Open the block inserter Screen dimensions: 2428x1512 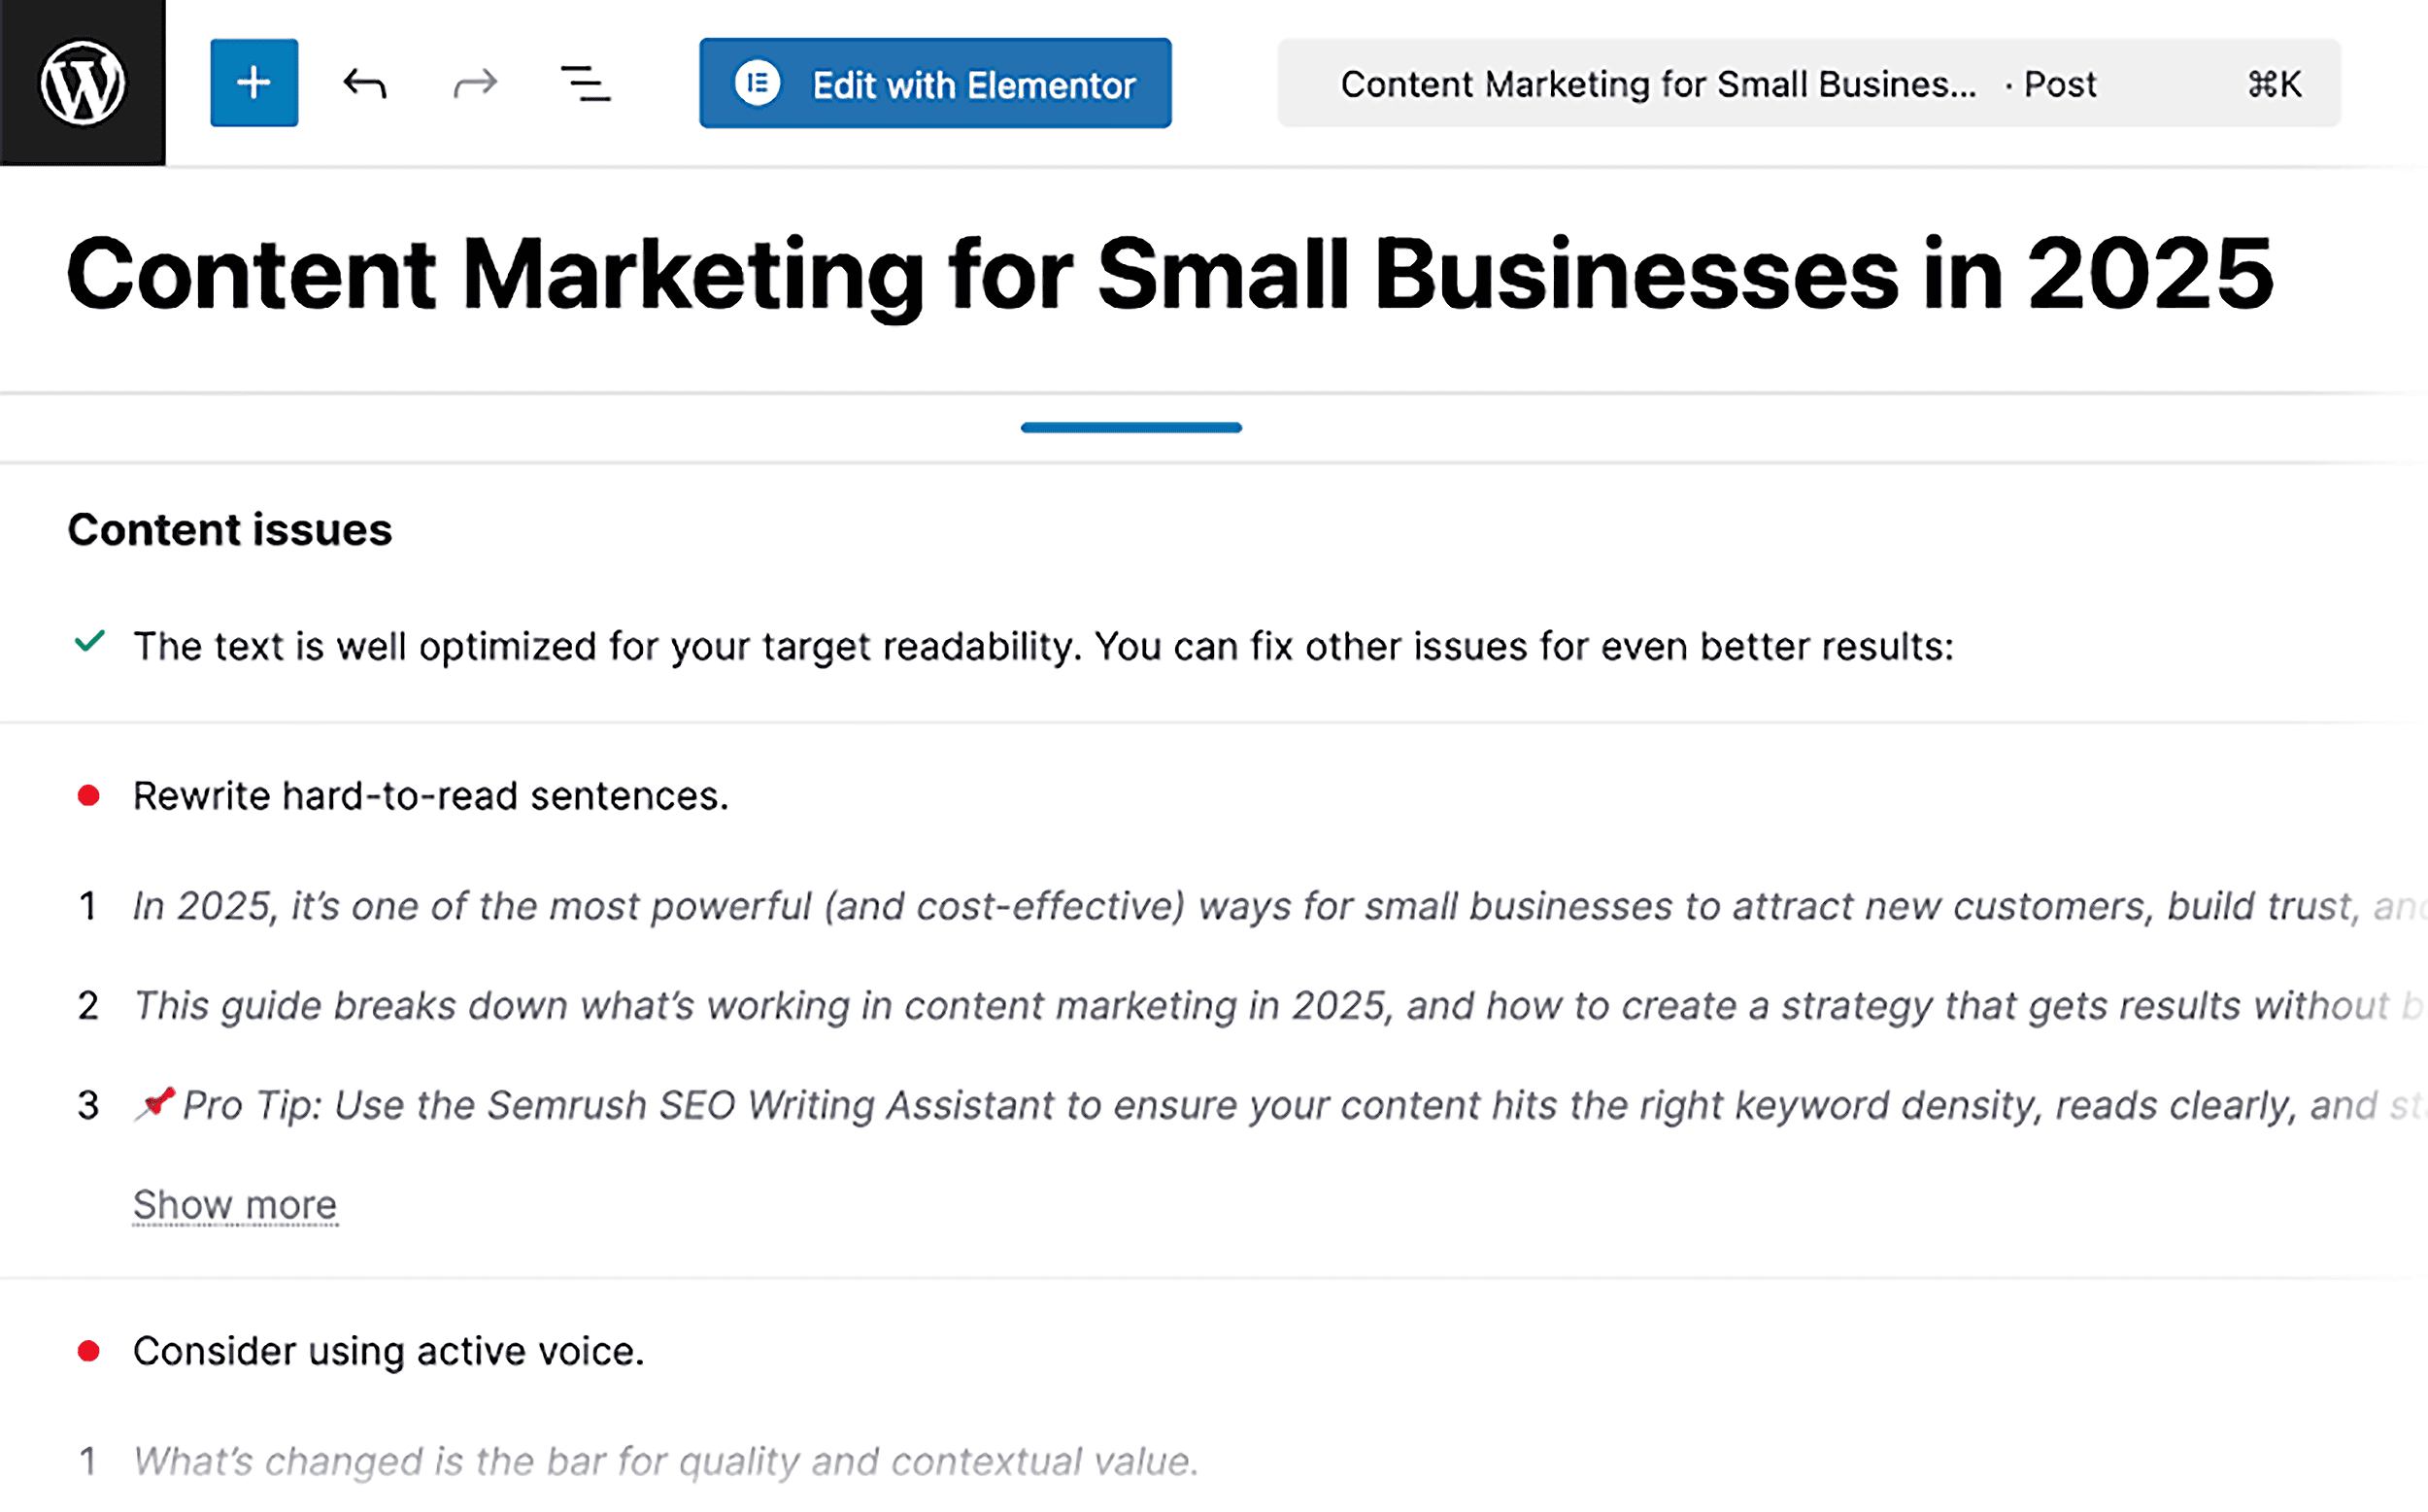click(x=253, y=83)
